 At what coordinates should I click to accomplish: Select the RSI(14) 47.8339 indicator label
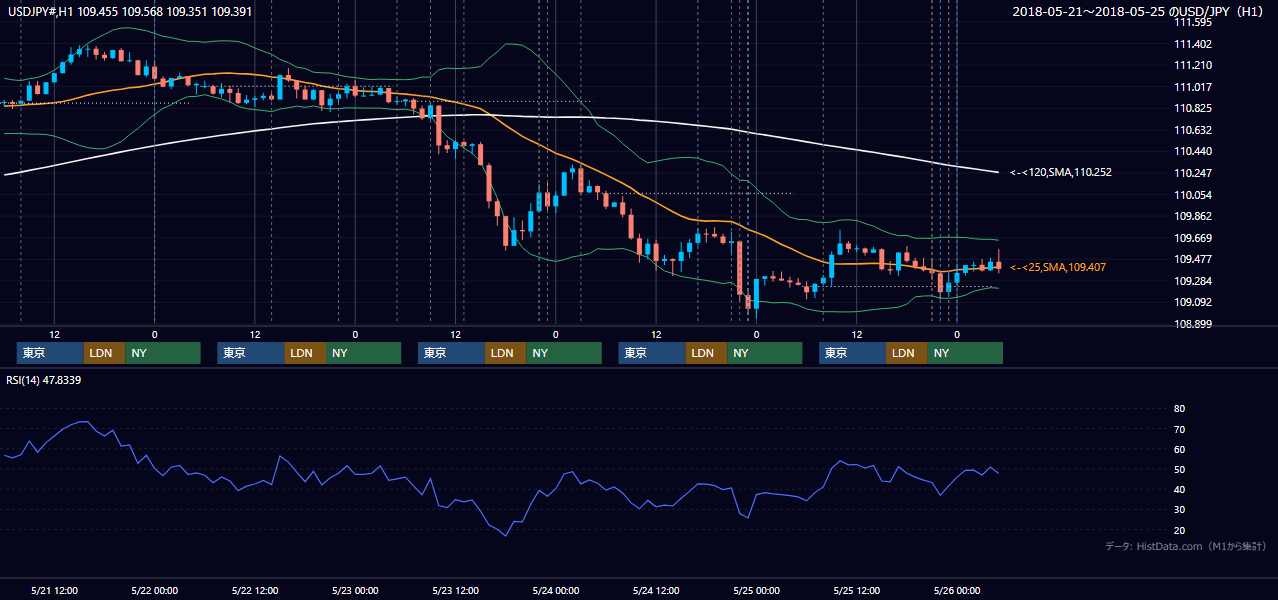point(43,380)
